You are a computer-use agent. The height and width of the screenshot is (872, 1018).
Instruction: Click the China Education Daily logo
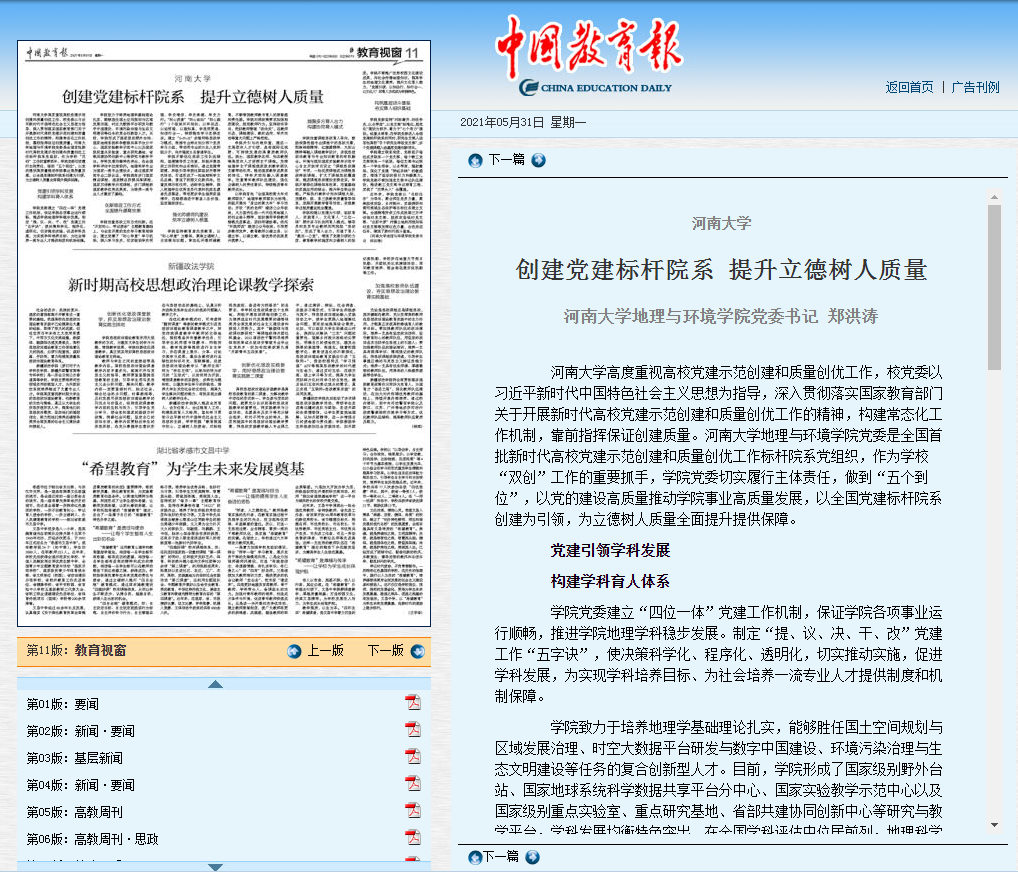click(591, 55)
